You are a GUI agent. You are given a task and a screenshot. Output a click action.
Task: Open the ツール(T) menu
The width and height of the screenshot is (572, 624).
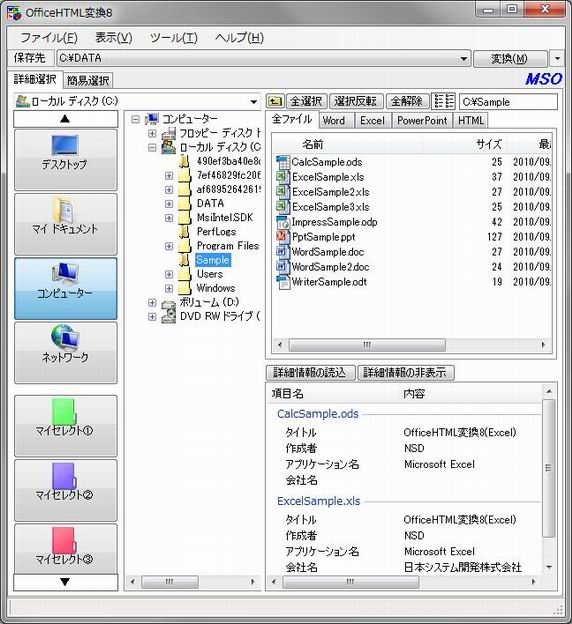coord(174,38)
